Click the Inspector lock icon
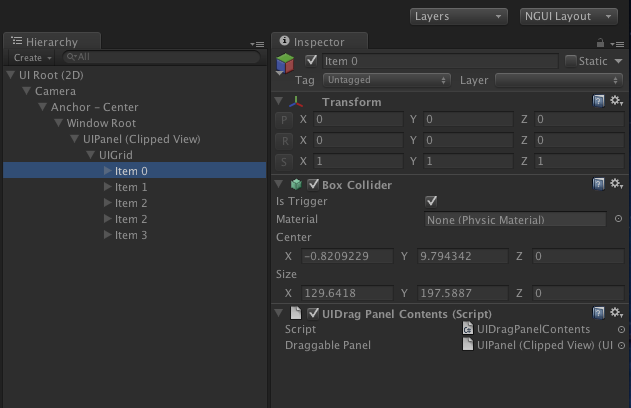This screenshot has width=631, height=408. [600, 43]
